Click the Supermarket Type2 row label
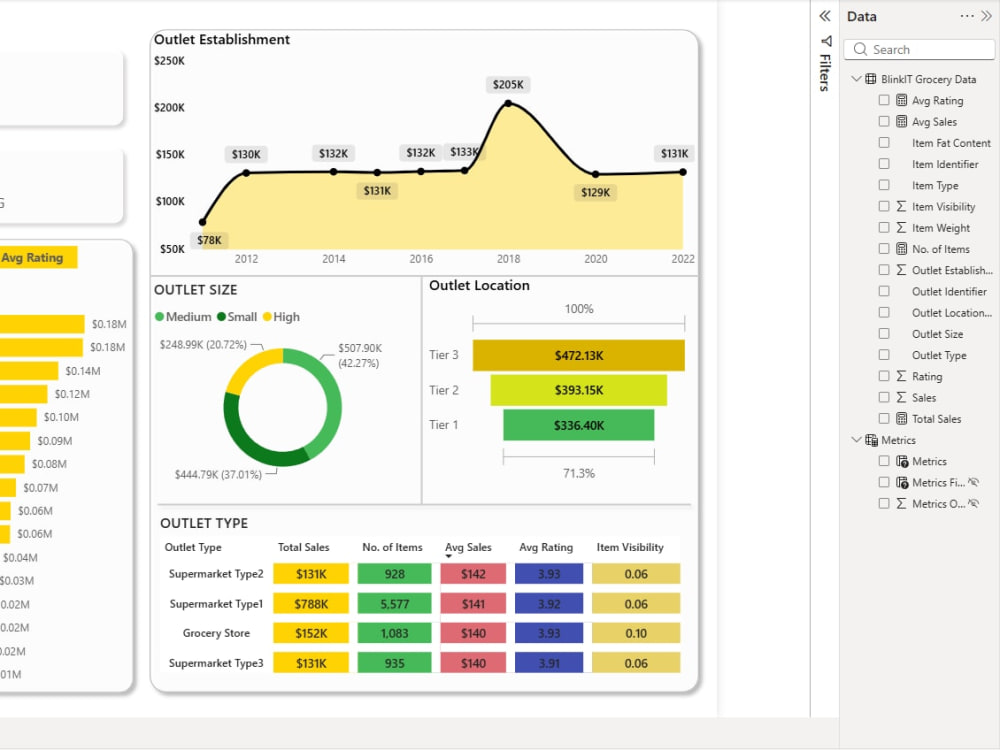The width and height of the screenshot is (1000, 750). [x=216, y=574]
